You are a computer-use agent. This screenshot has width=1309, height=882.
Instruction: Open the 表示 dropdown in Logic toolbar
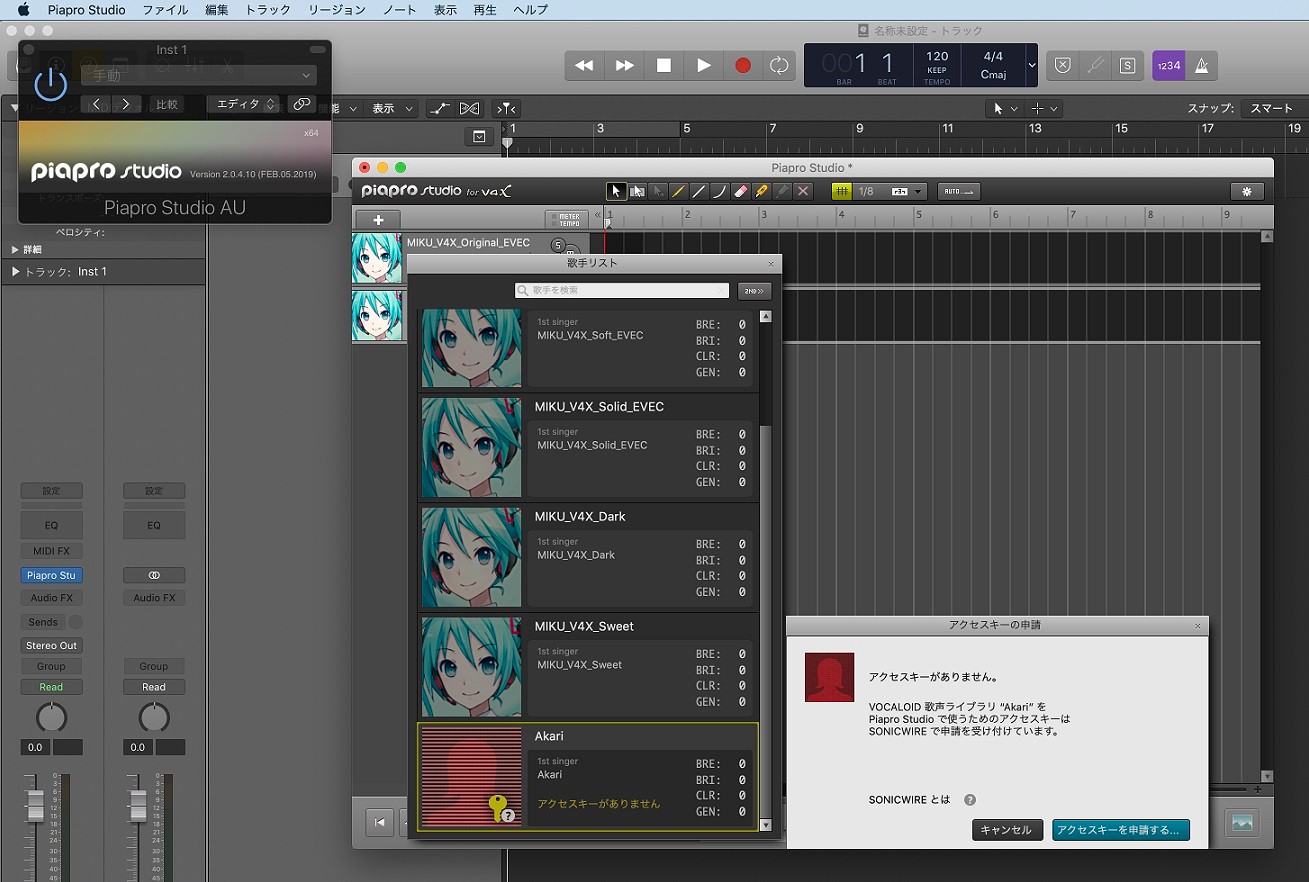coord(391,108)
